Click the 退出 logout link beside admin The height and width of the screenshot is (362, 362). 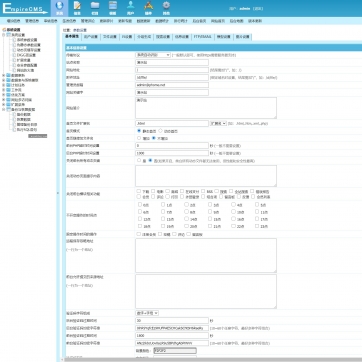pyautogui.click(x=258, y=9)
